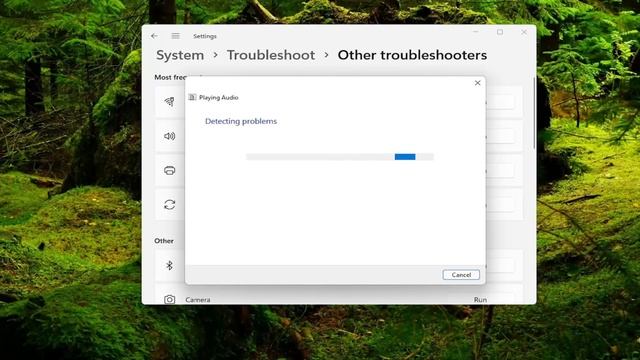Click the Settings window scrollbar
The height and width of the screenshot is (360, 640).
[x=534, y=113]
